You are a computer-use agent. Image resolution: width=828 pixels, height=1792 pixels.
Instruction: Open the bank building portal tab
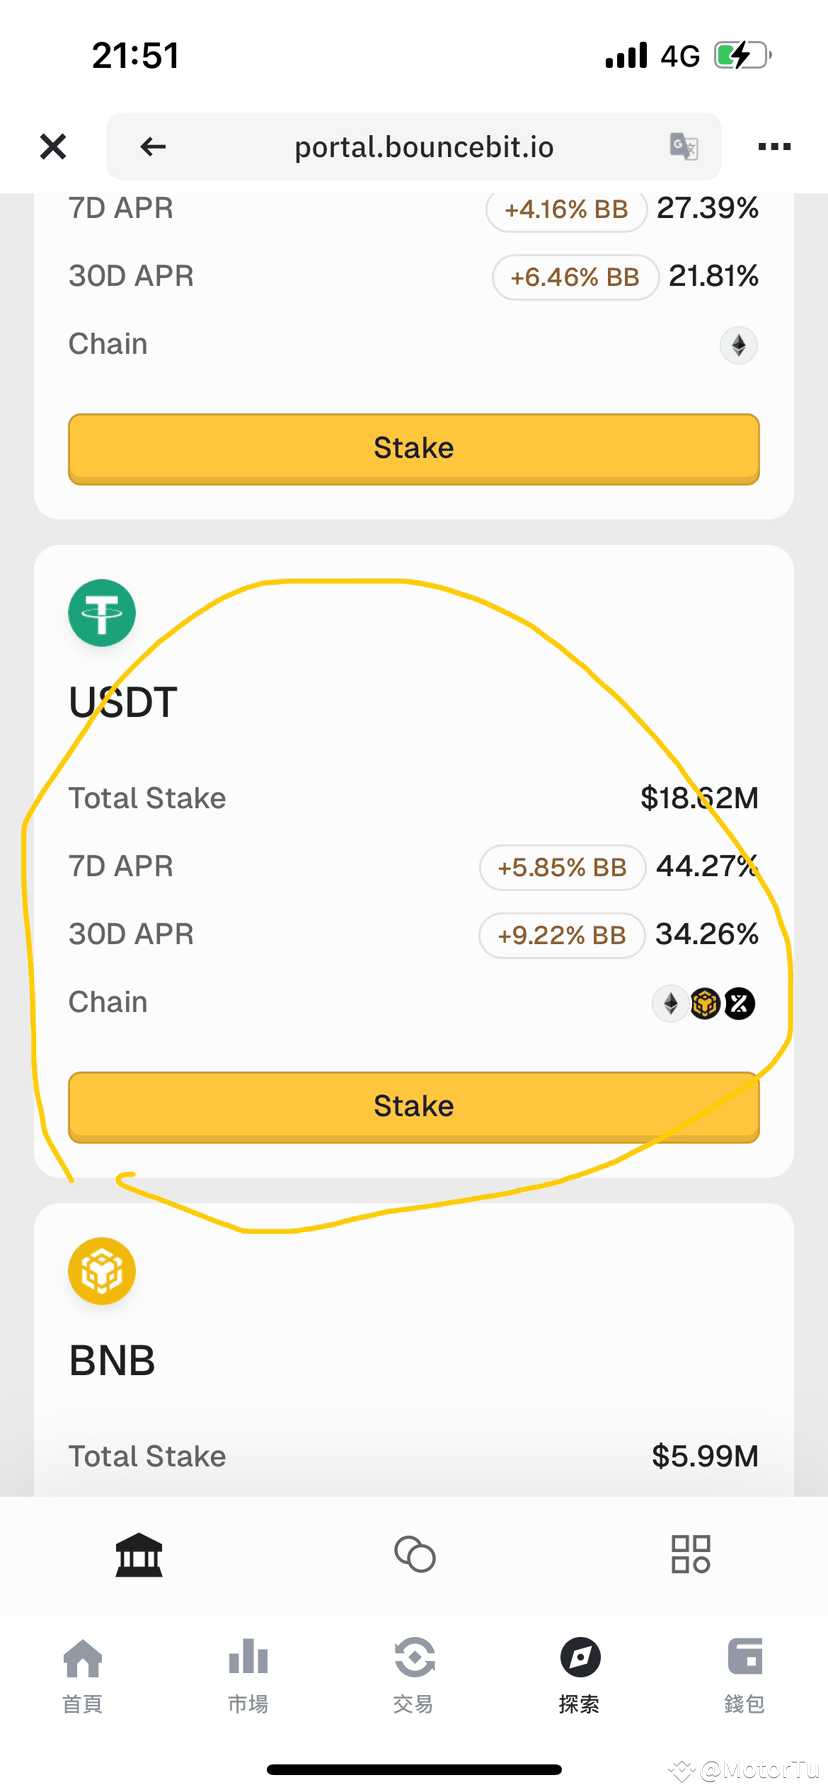point(139,1555)
